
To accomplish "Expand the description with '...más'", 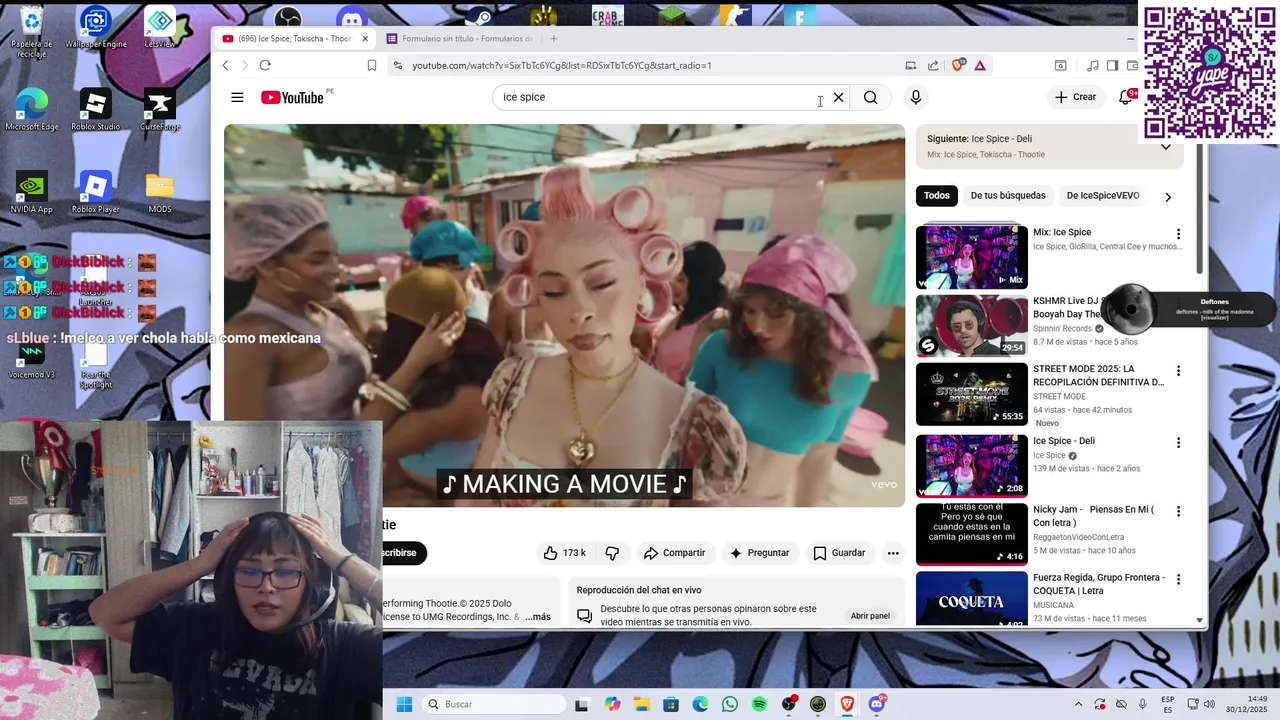I will (x=537, y=617).
